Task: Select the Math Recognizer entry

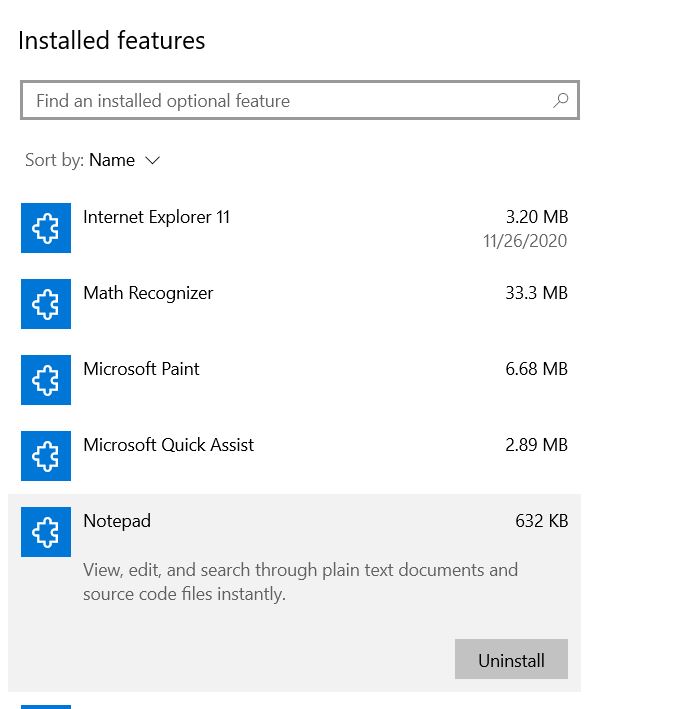Action: click(294, 304)
